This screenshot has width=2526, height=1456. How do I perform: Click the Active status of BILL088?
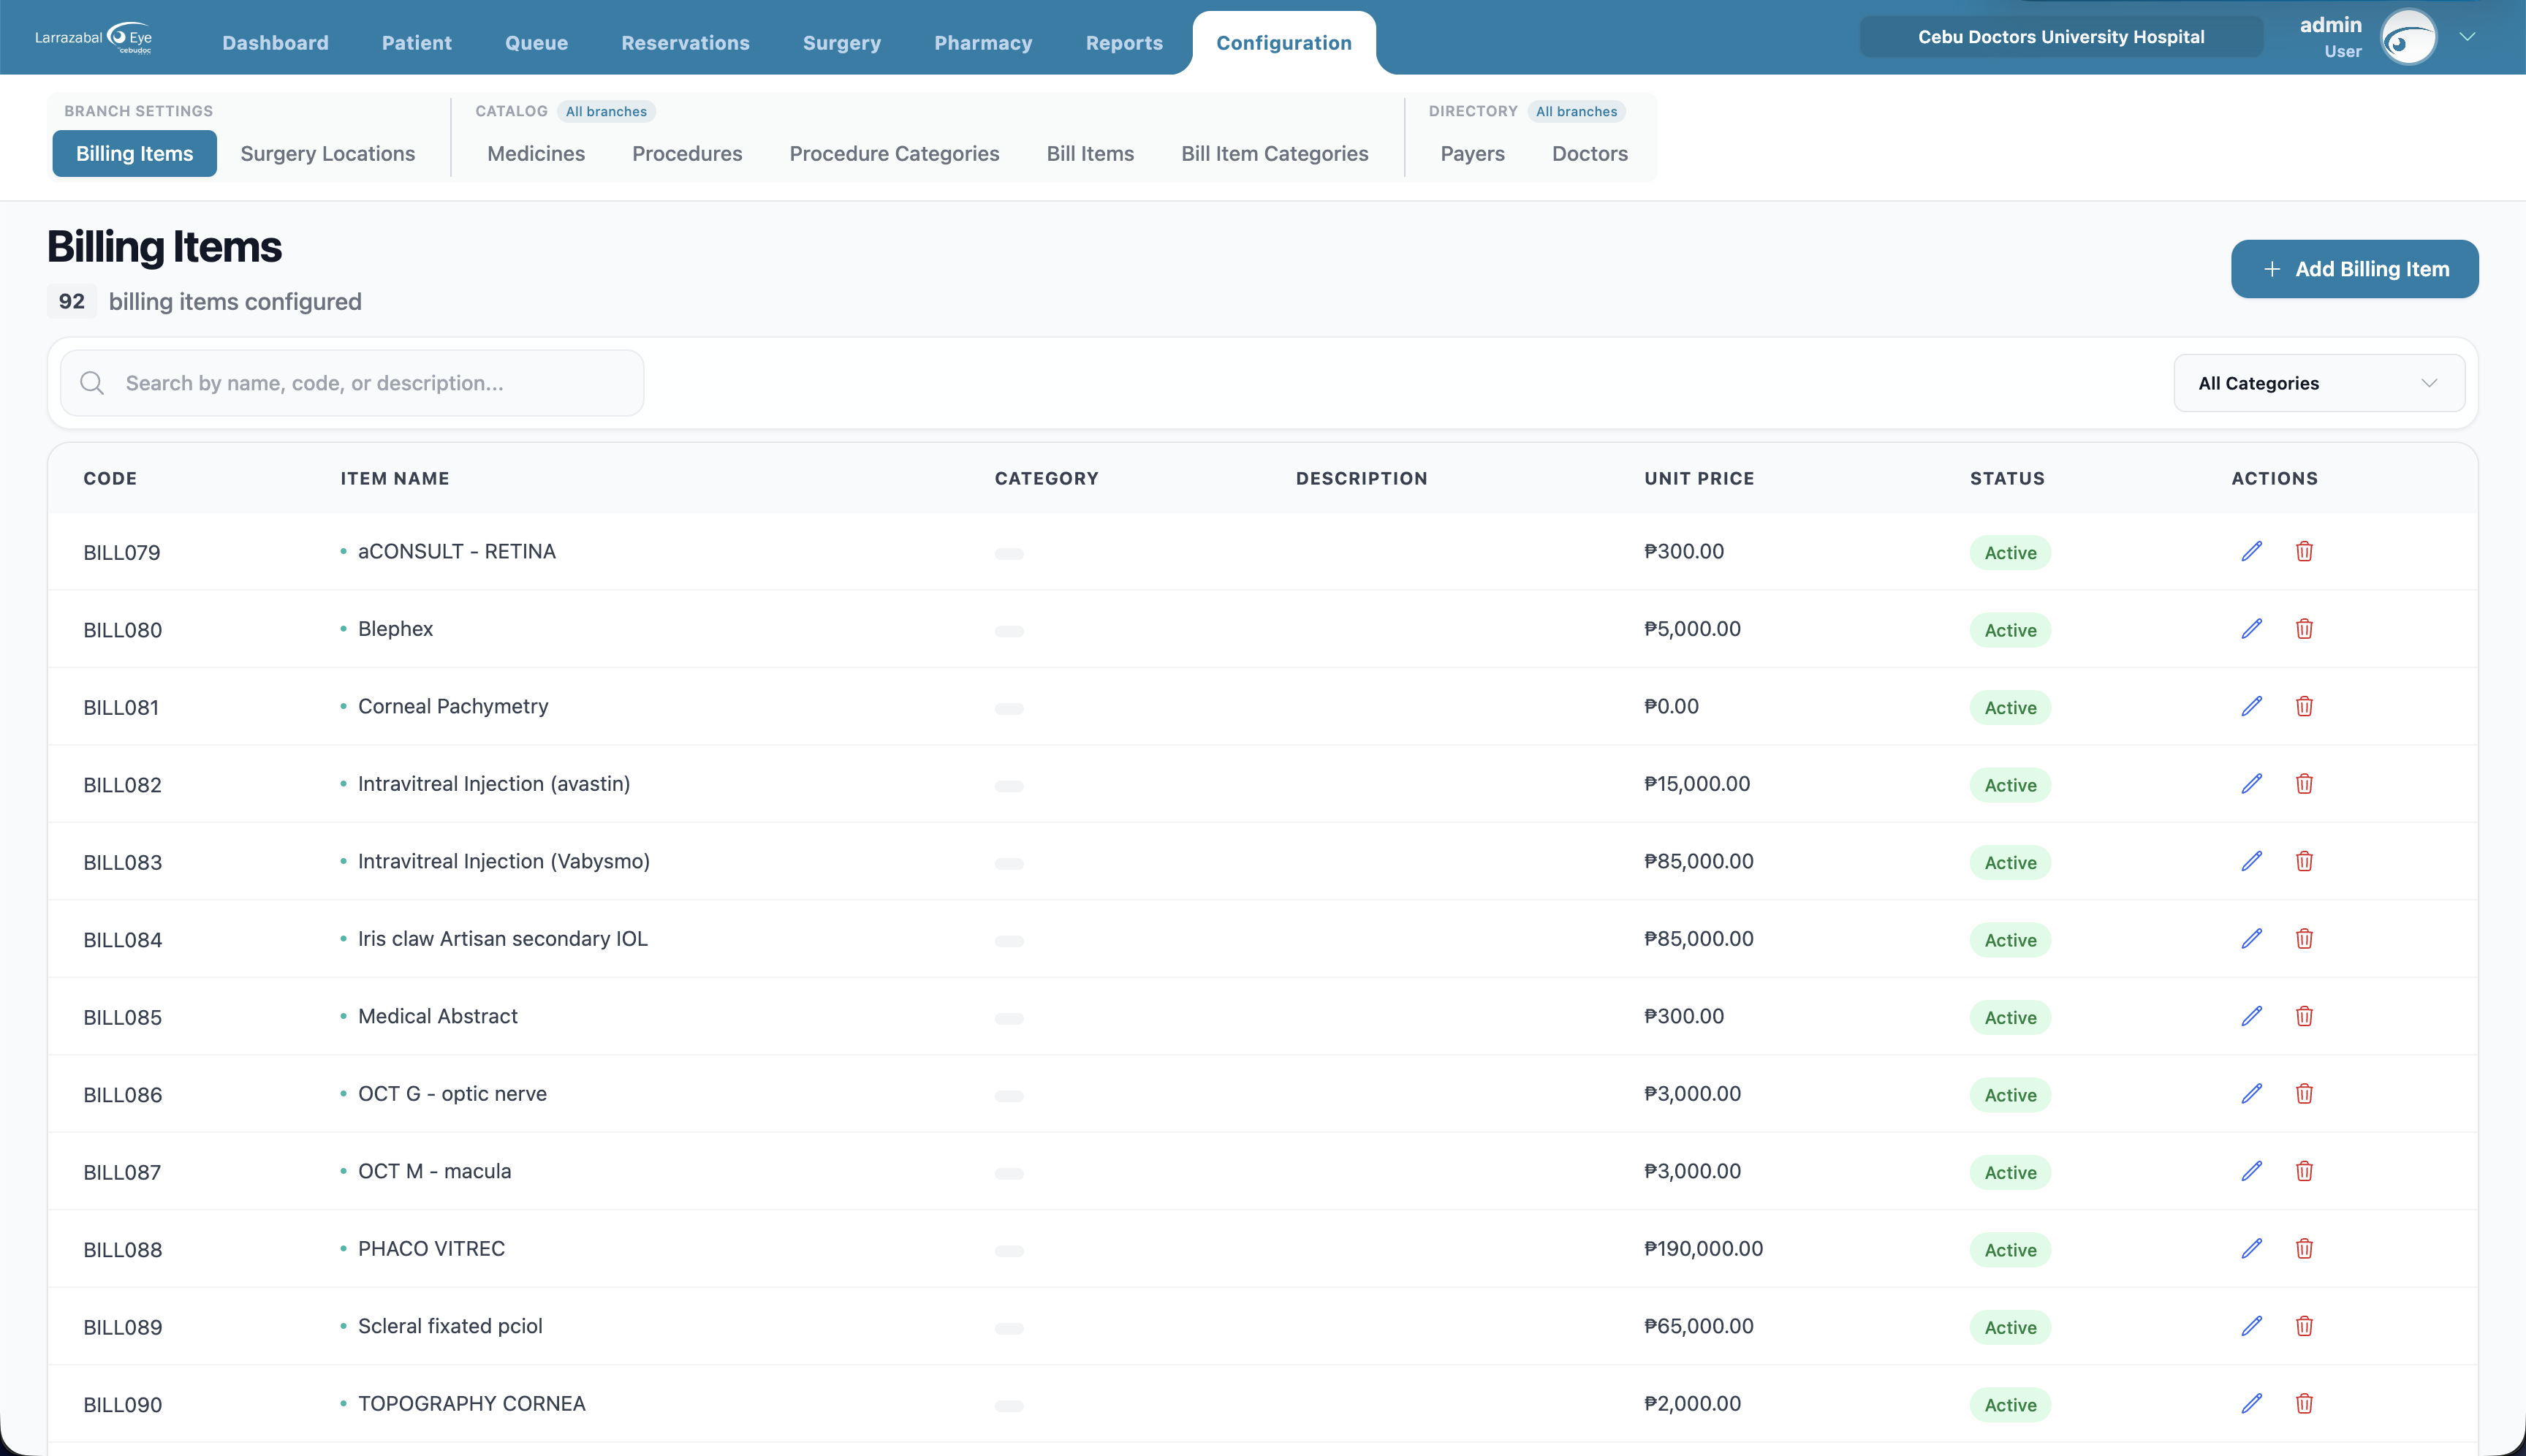click(2010, 1250)
